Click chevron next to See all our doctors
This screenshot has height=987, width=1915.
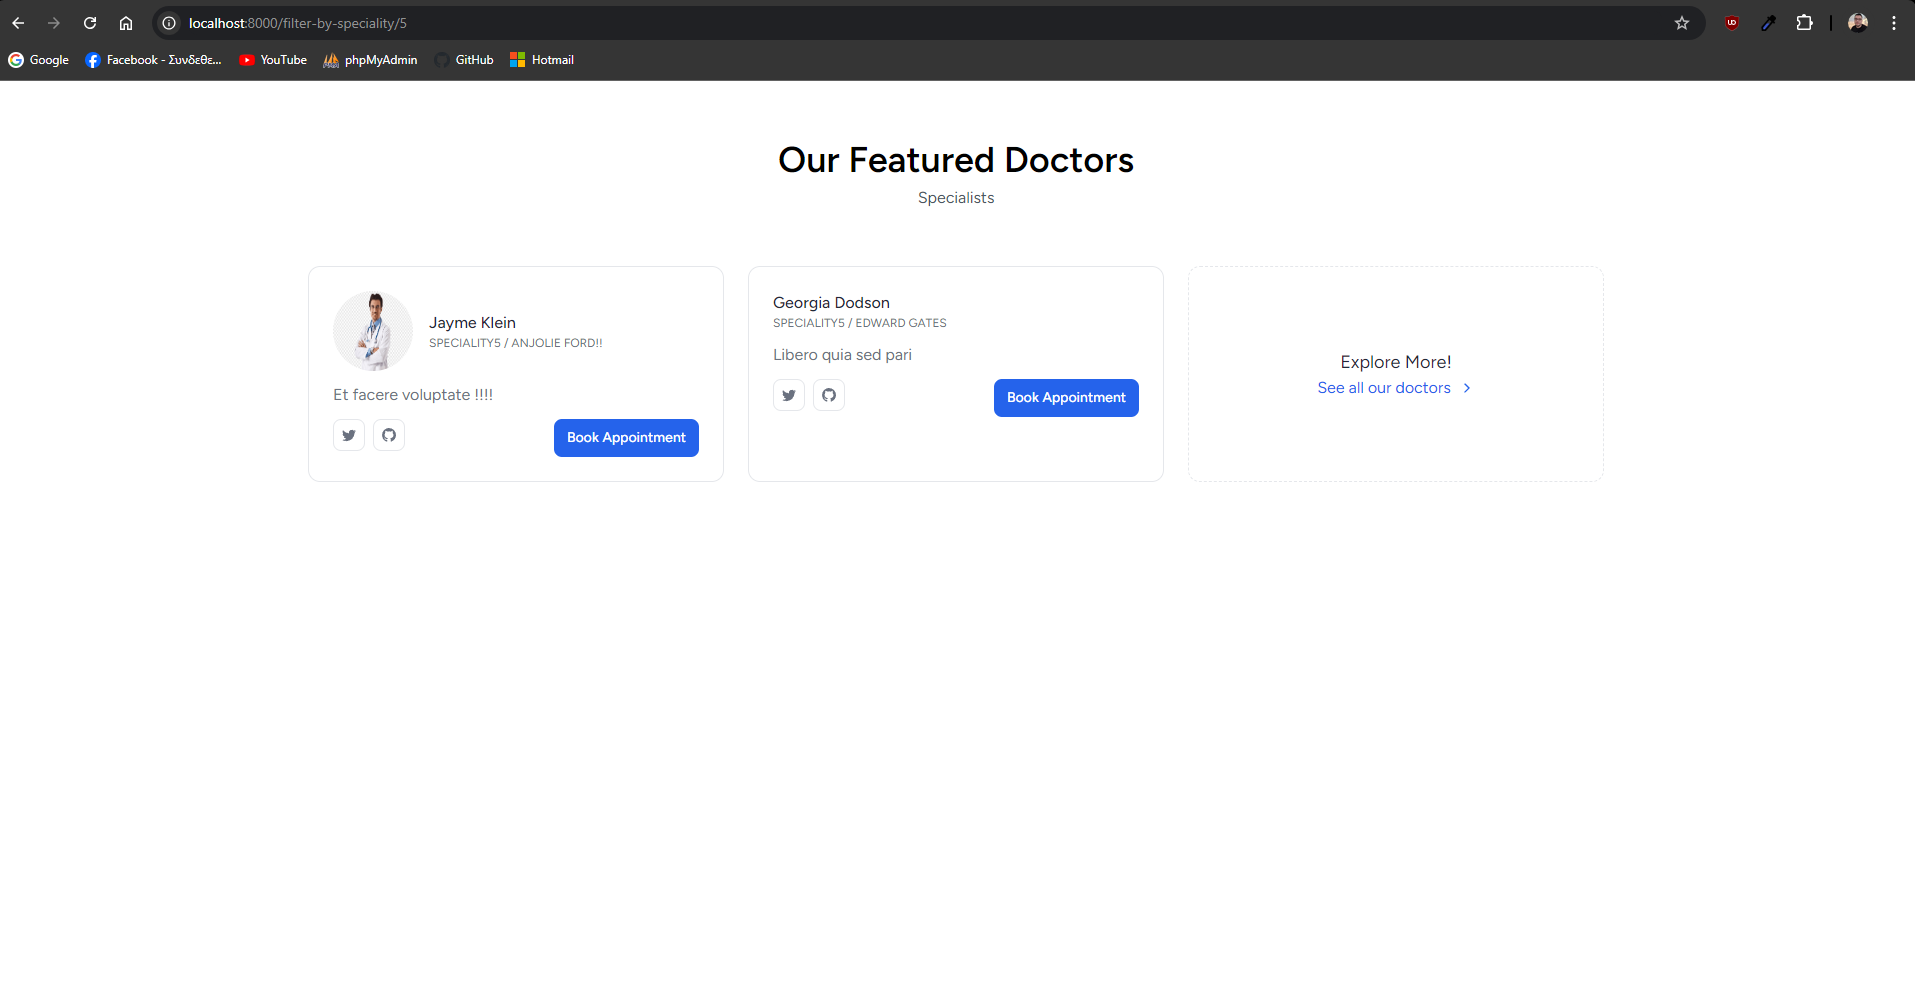point(1467,388)
